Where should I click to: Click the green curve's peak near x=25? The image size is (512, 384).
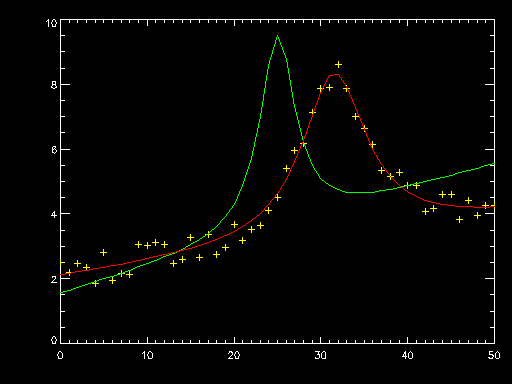click(x=277, y=36)
